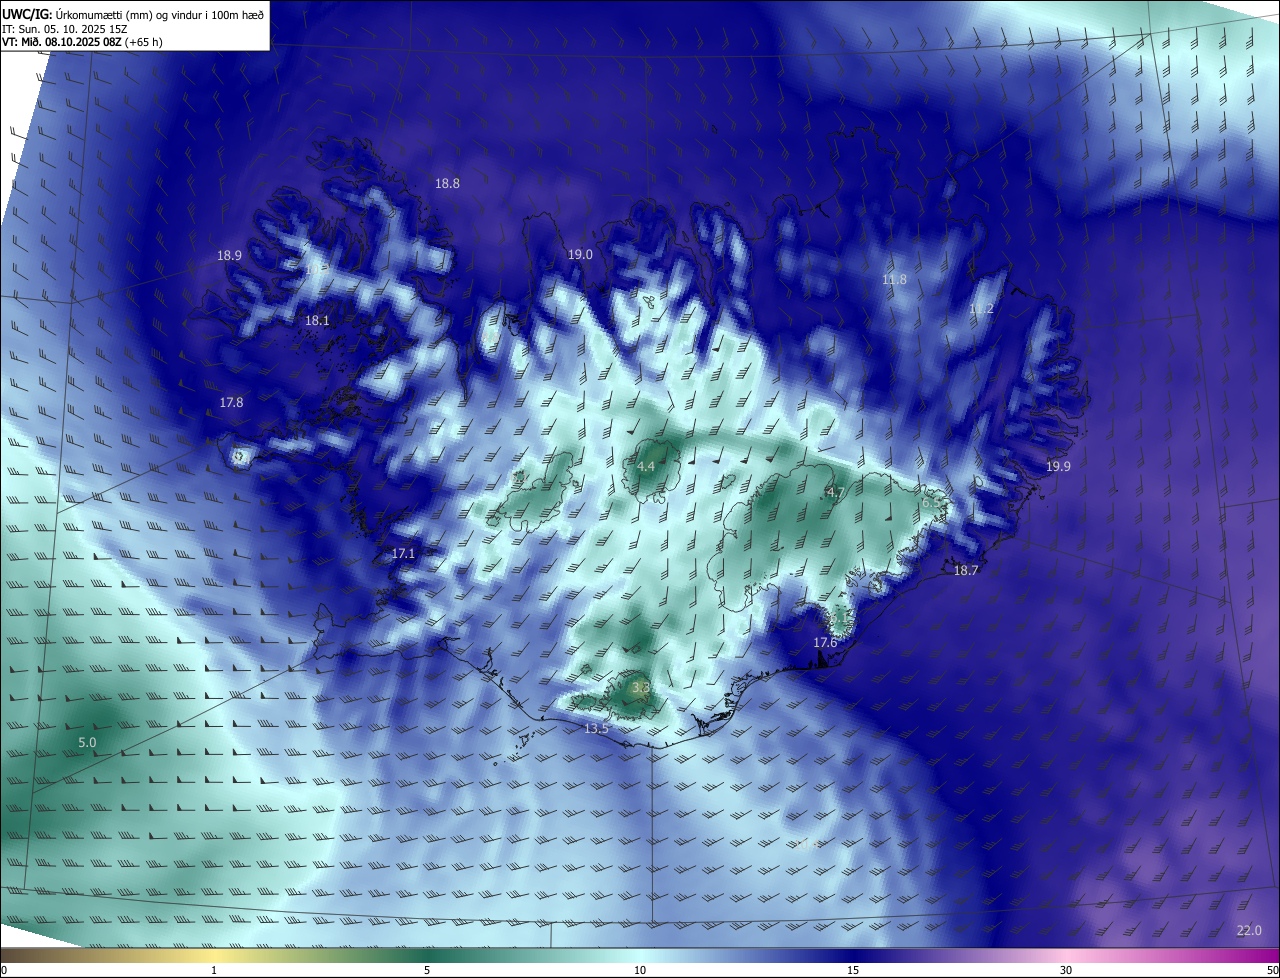
Task: Click the 5.0 value over the ocean
Action: 87,743
